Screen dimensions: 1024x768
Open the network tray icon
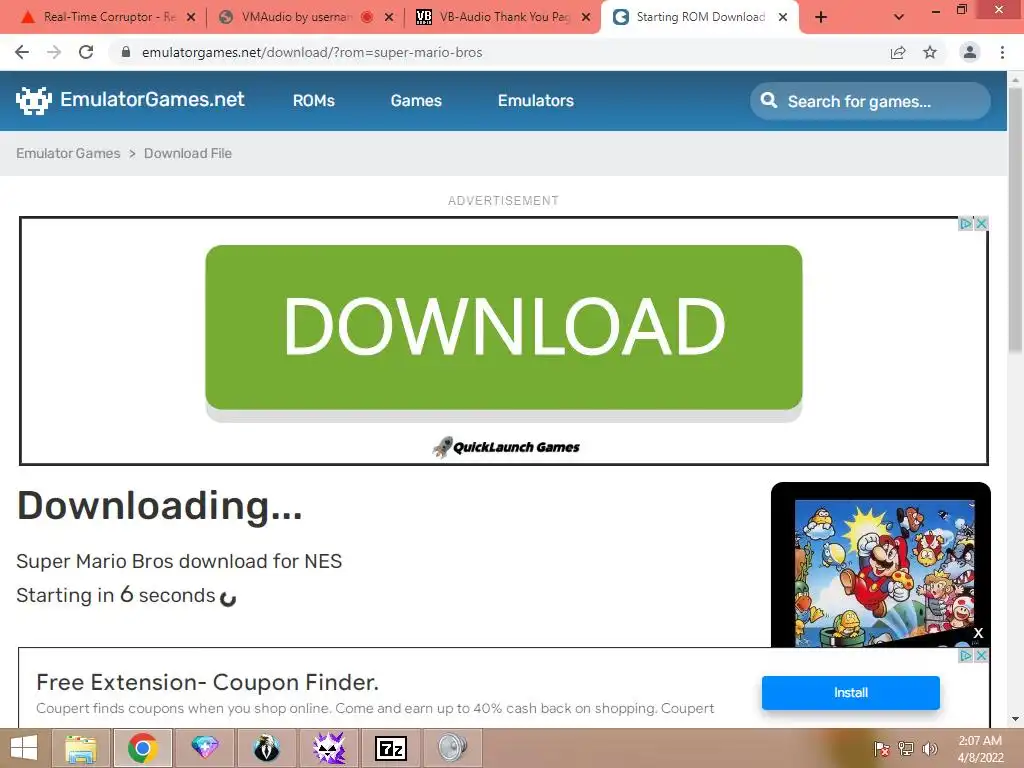(x=906, y=748)
